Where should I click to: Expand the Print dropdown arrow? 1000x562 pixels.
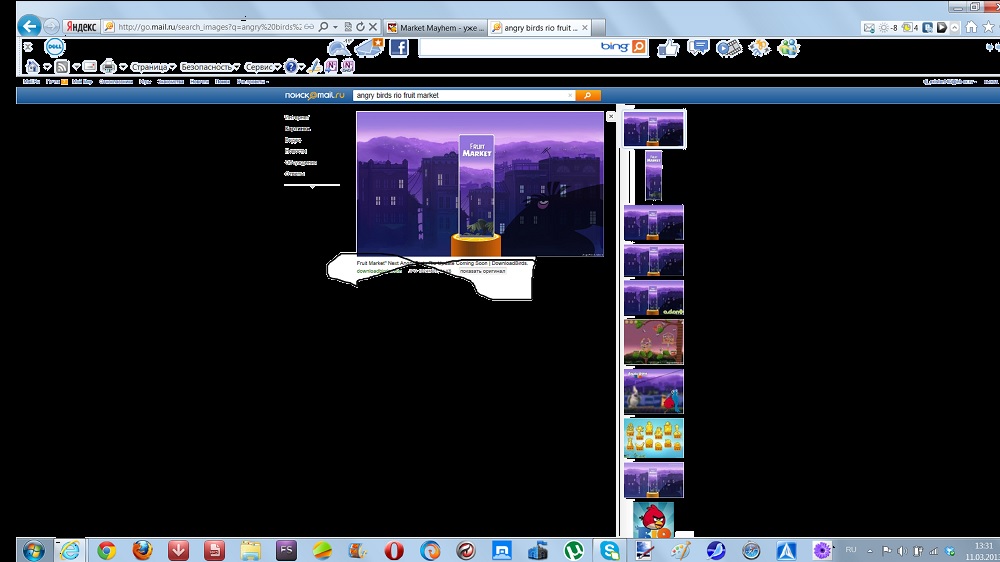pyautogui.click(x=123, y=67)
